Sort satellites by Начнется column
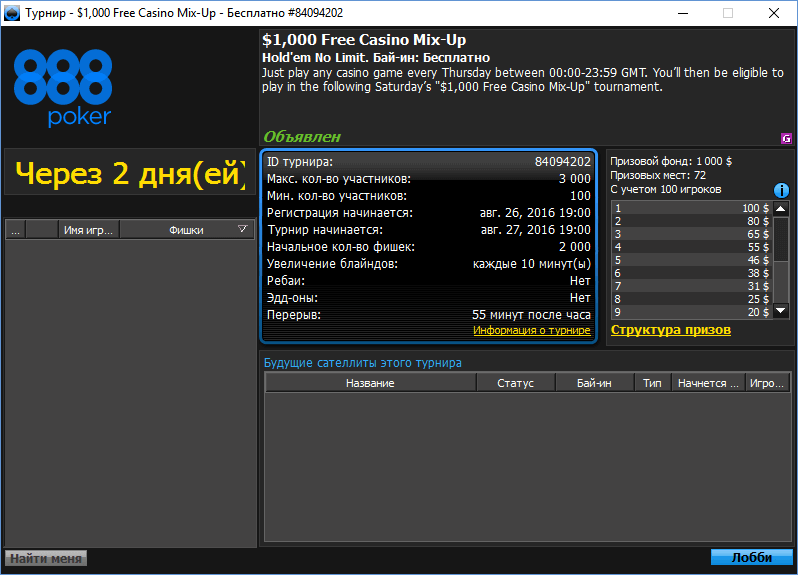The width and height of the screenshot is (798, 575). pos(708,383)
